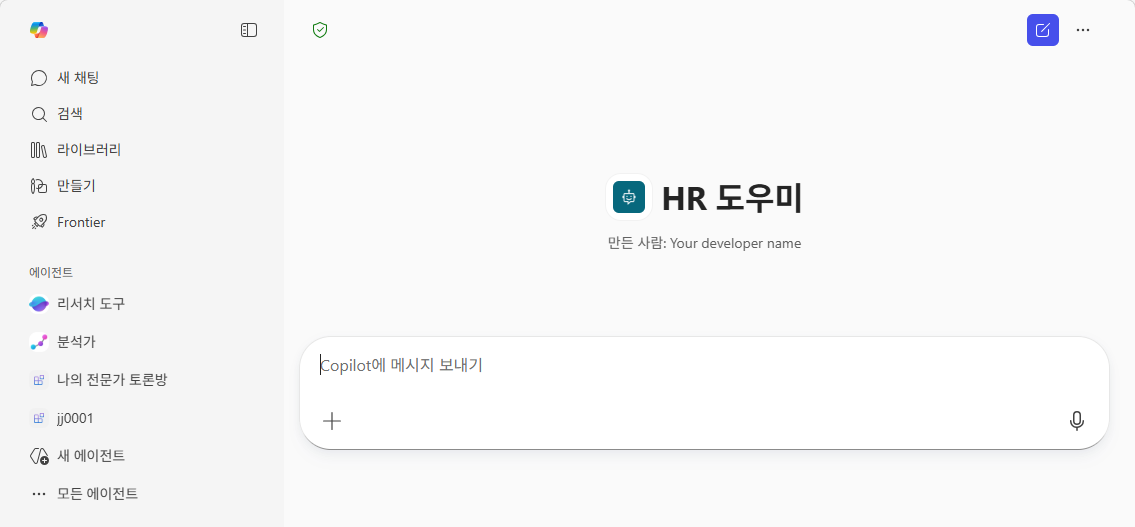Click the 분석가 agent icon

pyautogui.click(x=39, y=342)
